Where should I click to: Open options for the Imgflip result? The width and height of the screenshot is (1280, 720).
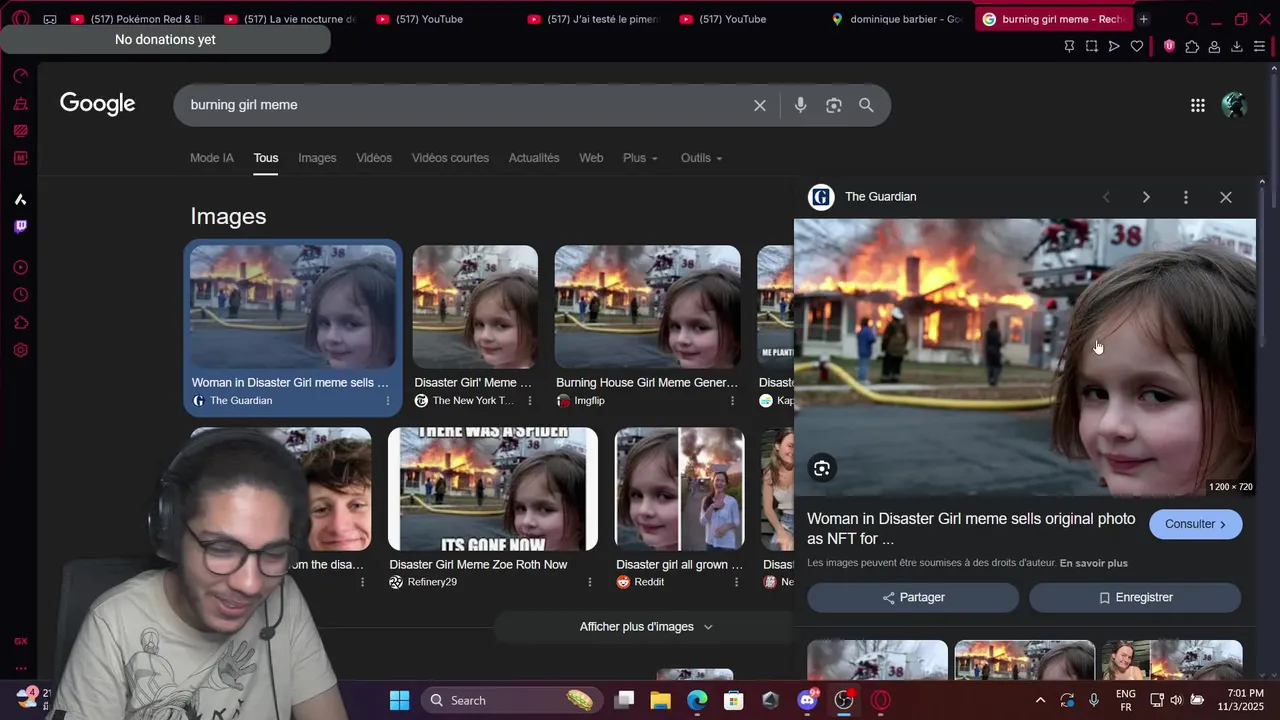(x=732, y=401)
